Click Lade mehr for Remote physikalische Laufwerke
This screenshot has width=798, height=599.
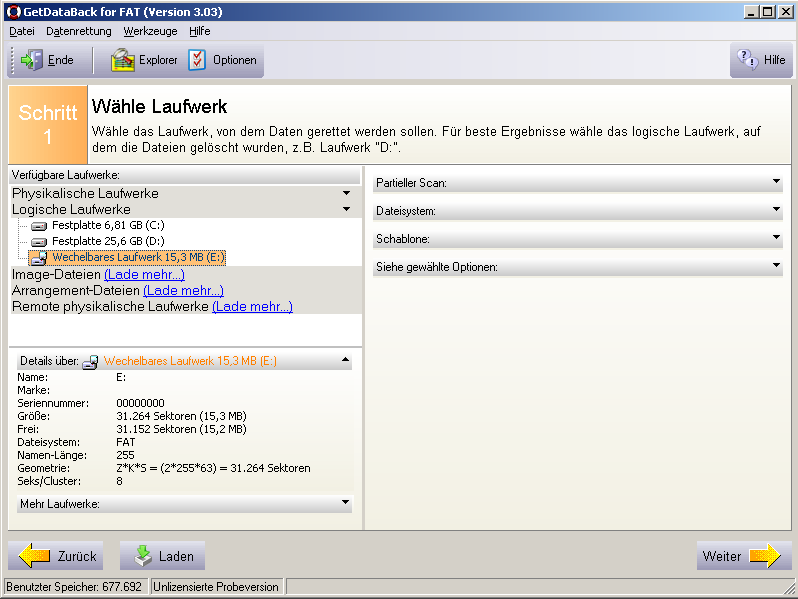click(252, 307)
